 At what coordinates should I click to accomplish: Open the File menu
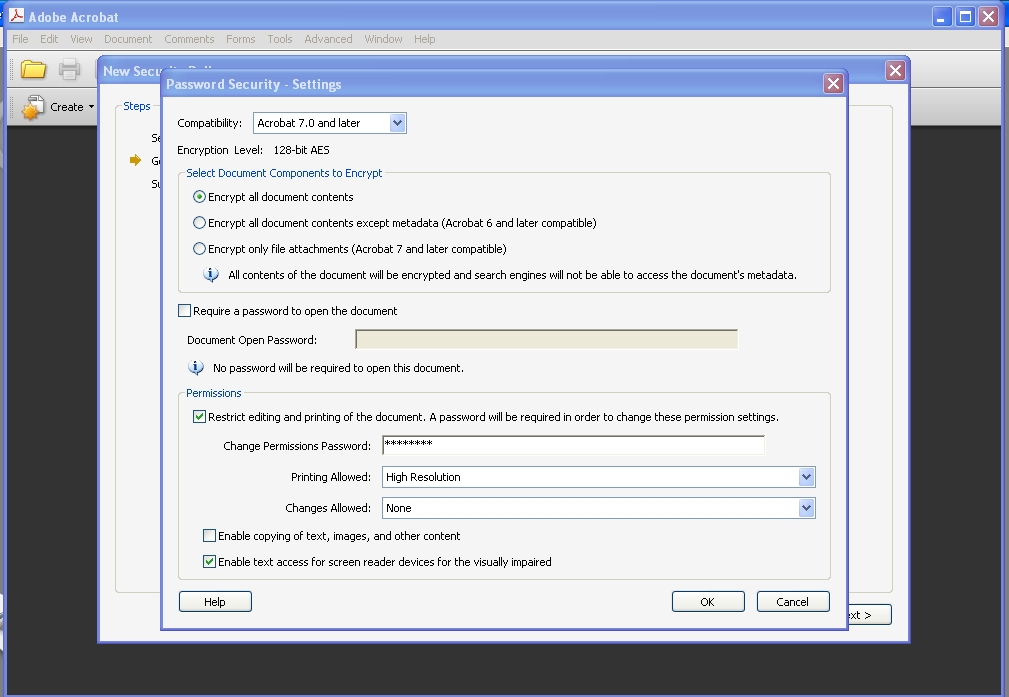(21, 39)
